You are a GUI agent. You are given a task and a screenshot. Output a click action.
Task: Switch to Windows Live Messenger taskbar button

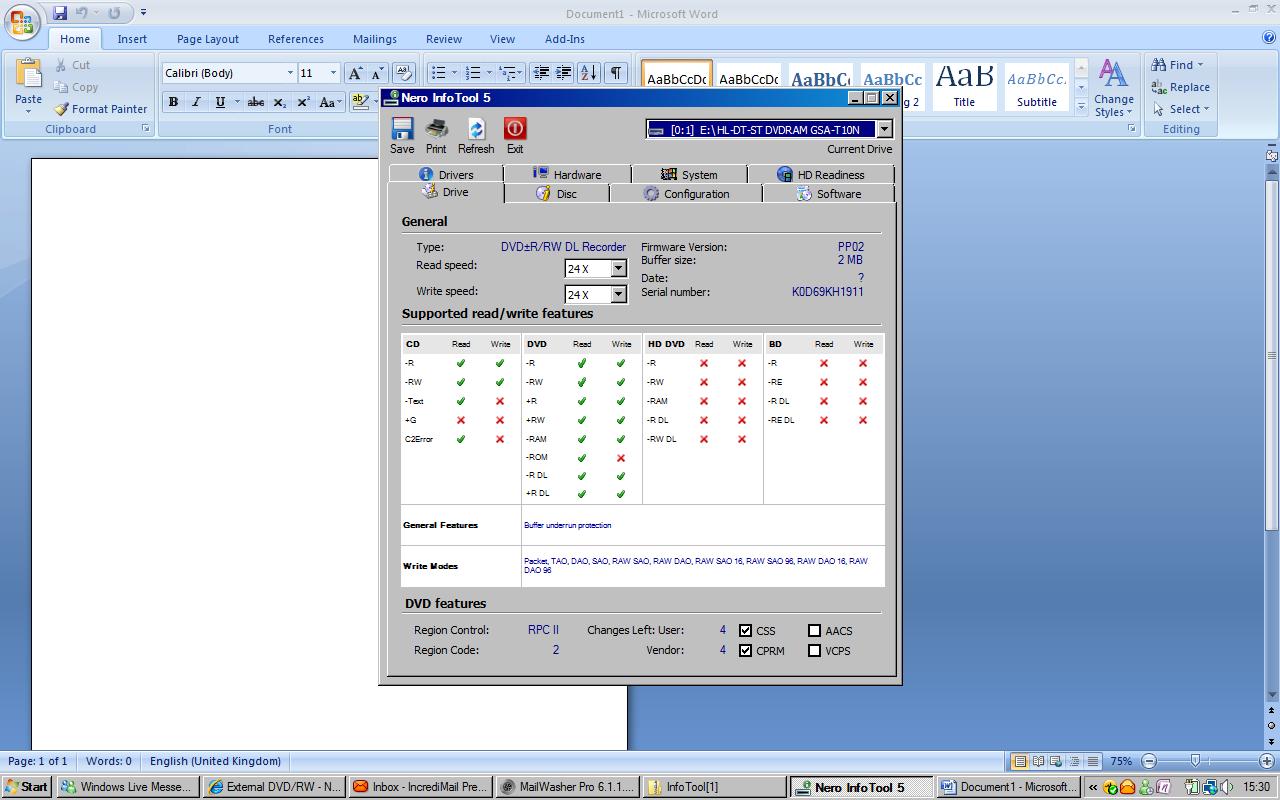click(129, 787)
